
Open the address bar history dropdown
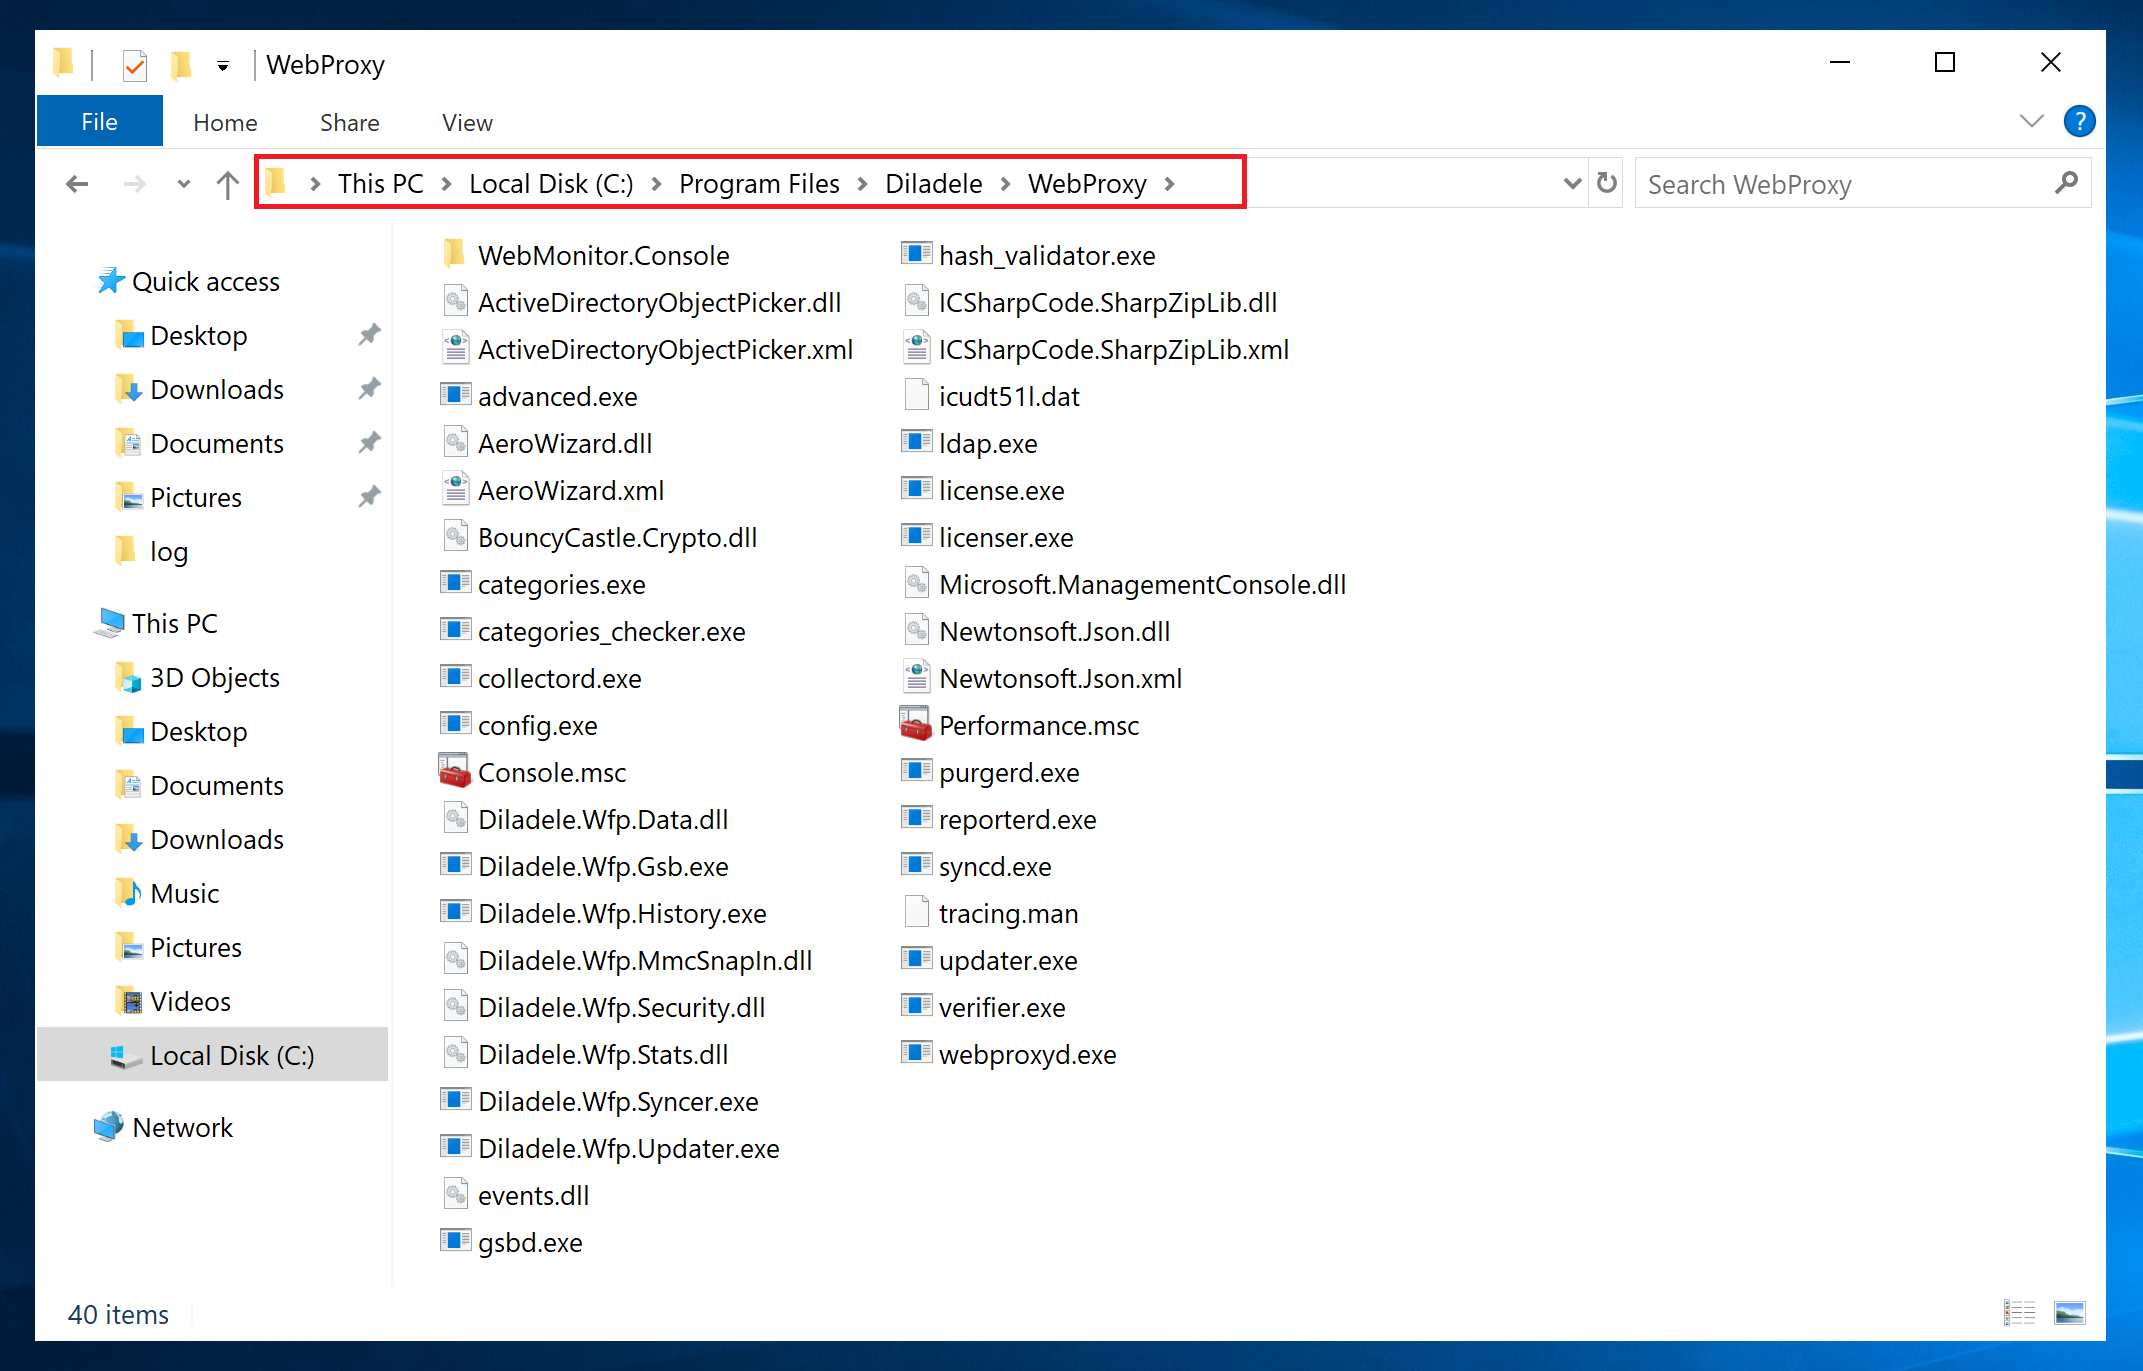(1572, 184)
